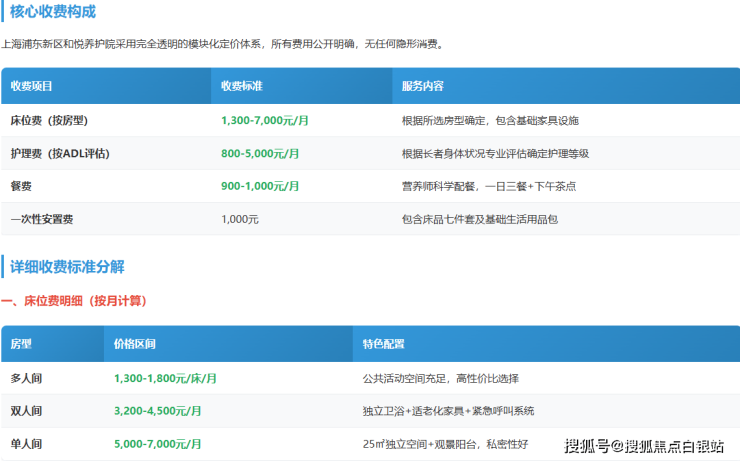Select the 一、床位费明细（按月计算）subheading
Screen dimensions: 740x462
click(x=80, y=300)
